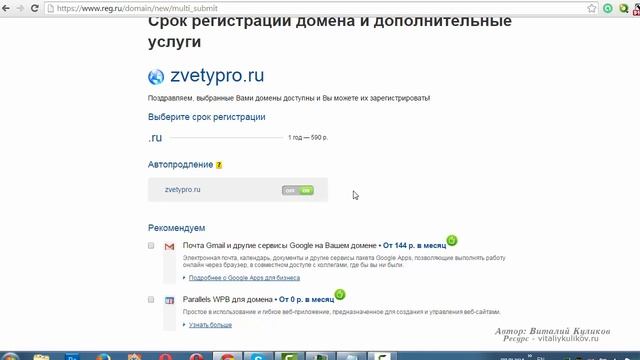The image size is (640, 360).
Task: Click the .ru zone label
Action: [155, 138]
